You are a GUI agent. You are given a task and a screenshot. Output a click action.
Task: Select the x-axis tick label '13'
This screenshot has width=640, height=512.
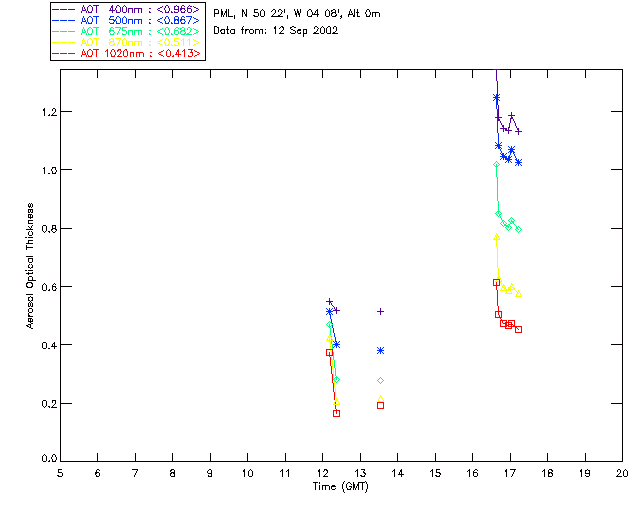point(360,474)
